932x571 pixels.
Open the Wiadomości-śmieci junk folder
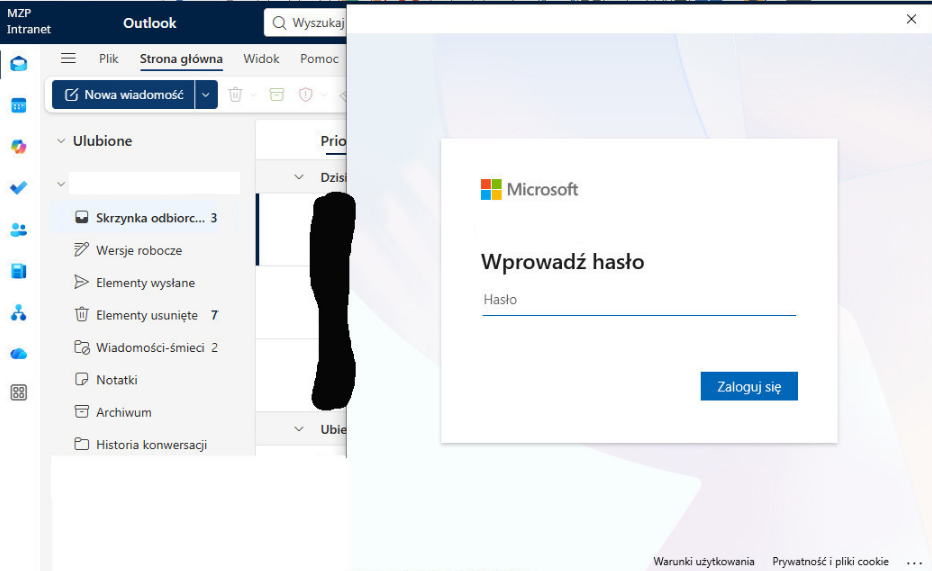146,348
